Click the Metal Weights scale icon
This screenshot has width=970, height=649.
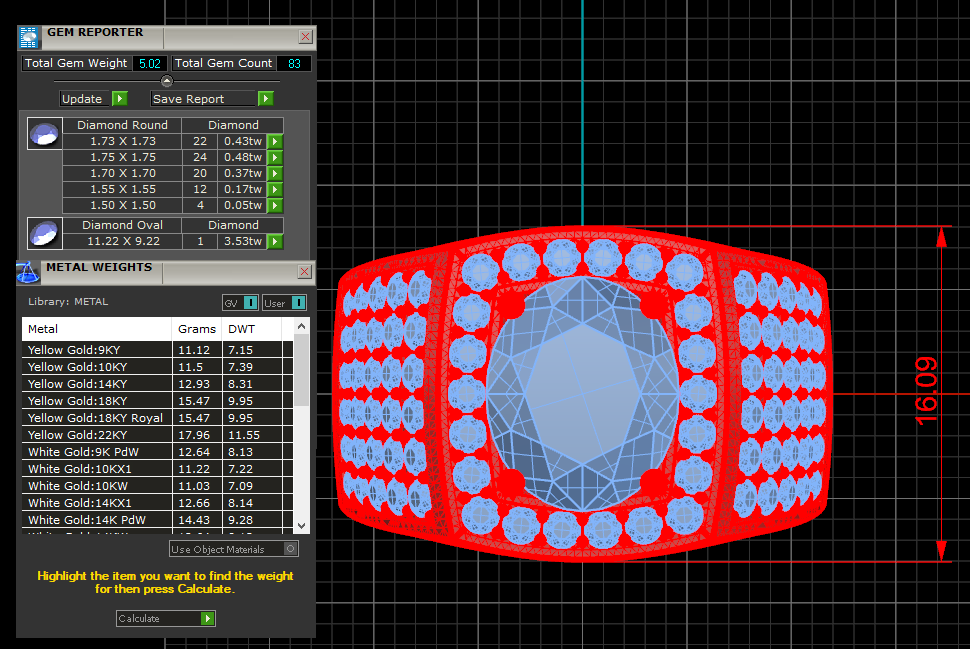[29, 271]
